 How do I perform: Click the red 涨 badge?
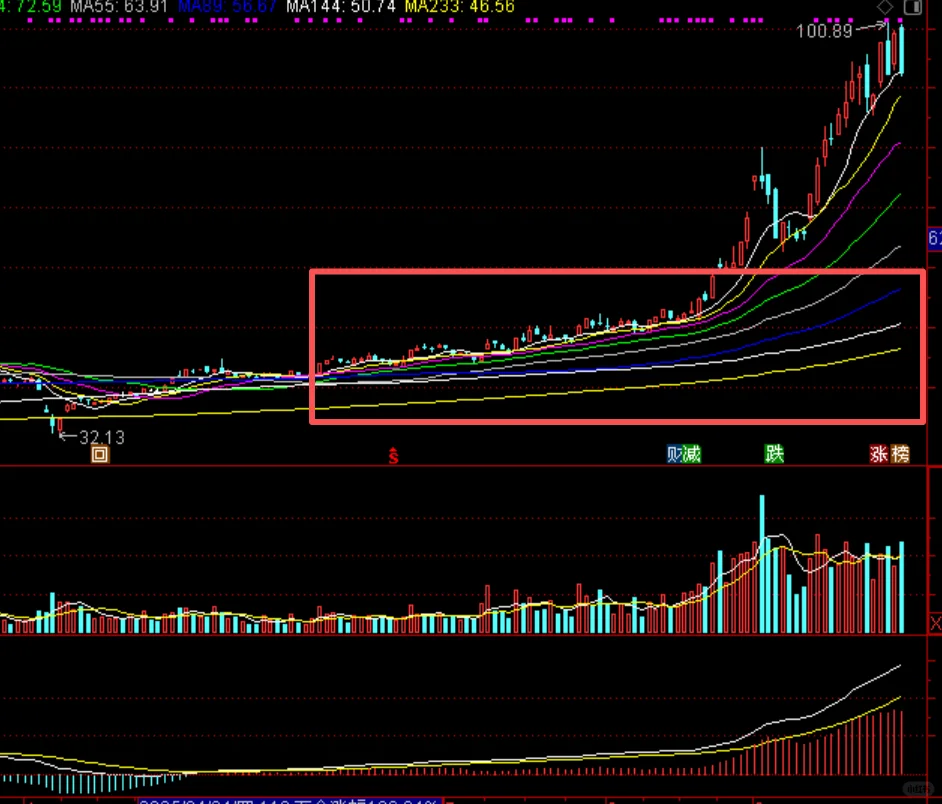tap(879, 454)
